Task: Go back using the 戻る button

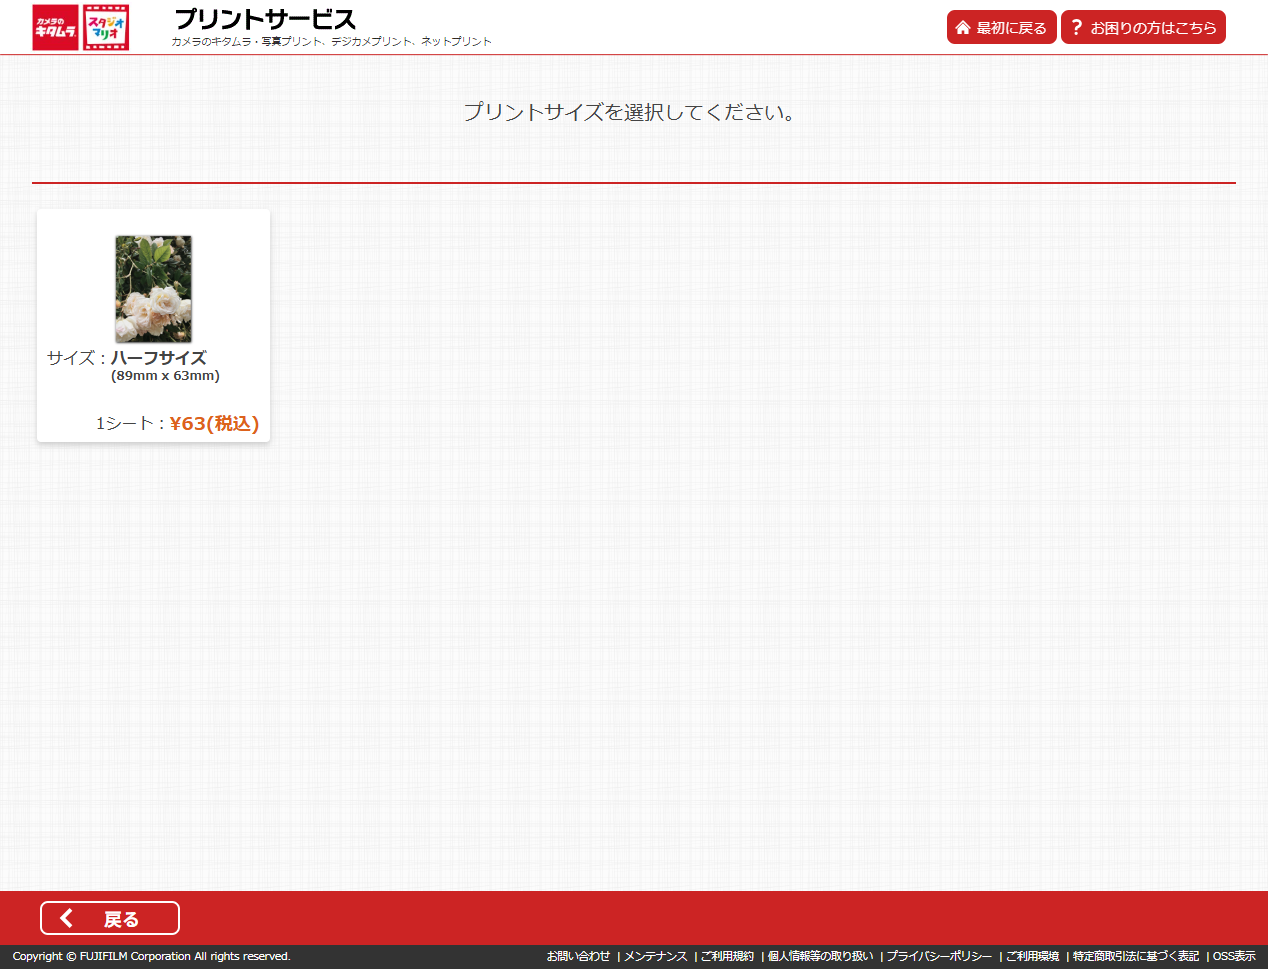Action: pos(110,918)
